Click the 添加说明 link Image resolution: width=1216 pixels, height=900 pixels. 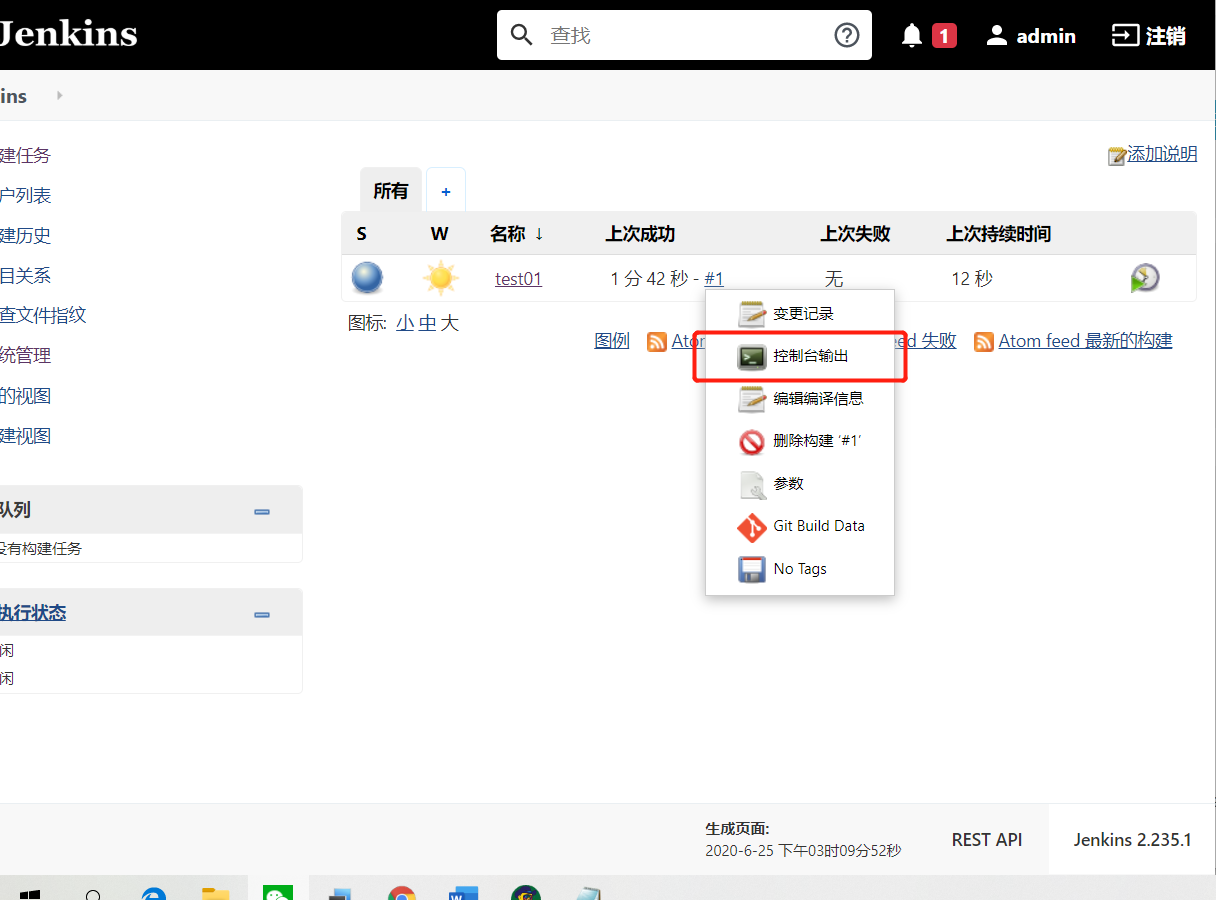click(1162, 154)
